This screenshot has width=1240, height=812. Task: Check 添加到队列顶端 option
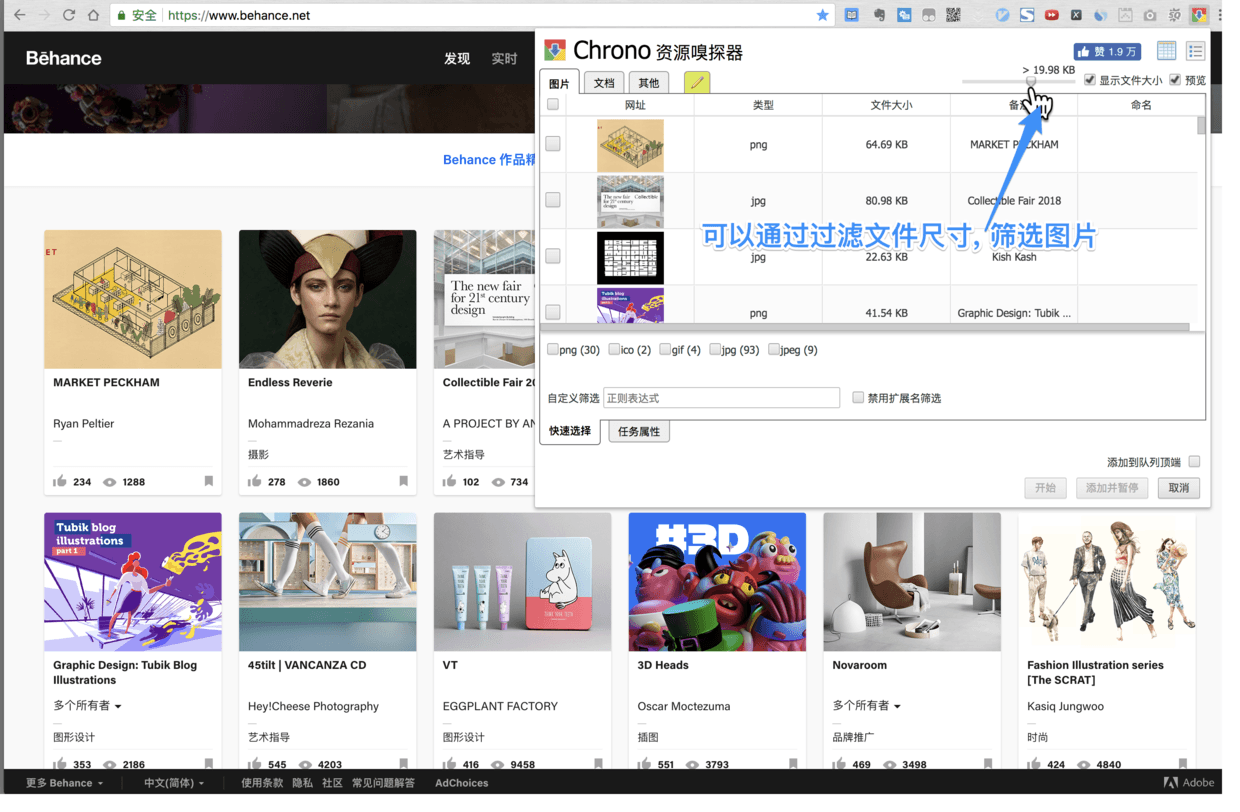1194,462
